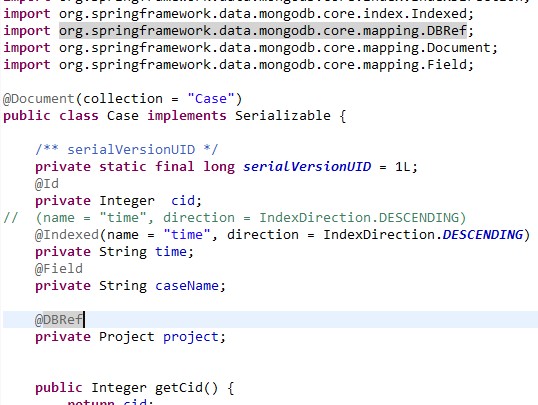
Task: Click the Project type name
Action: tap(127, 337)
